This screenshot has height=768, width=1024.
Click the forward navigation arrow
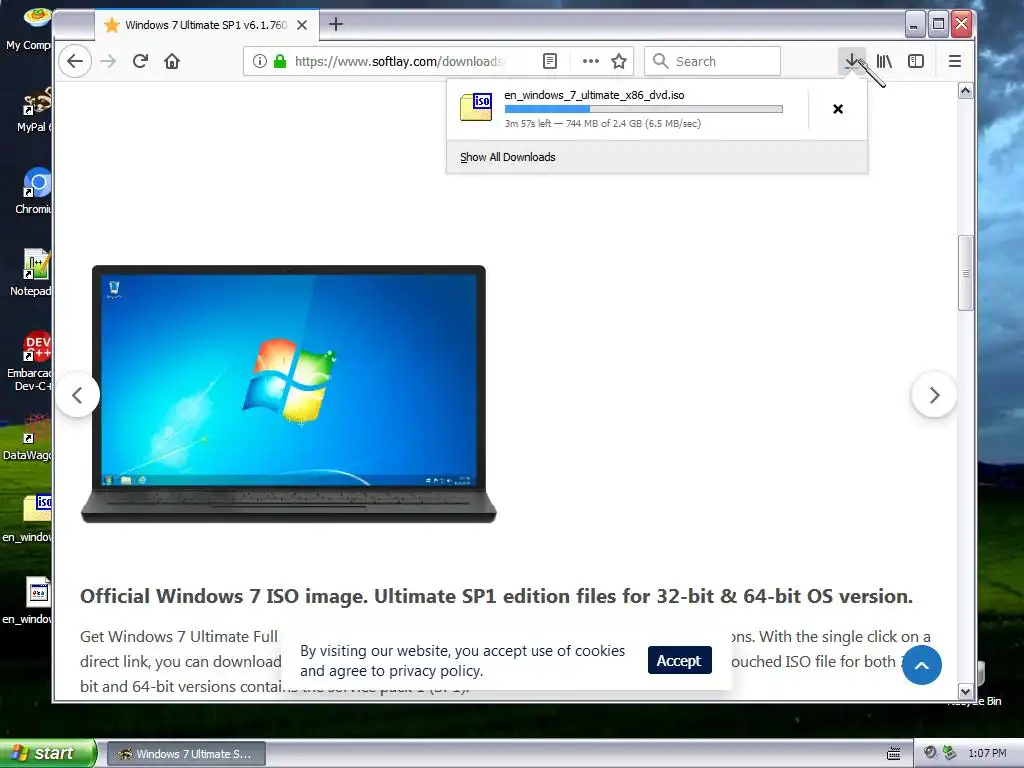[108, 61]
